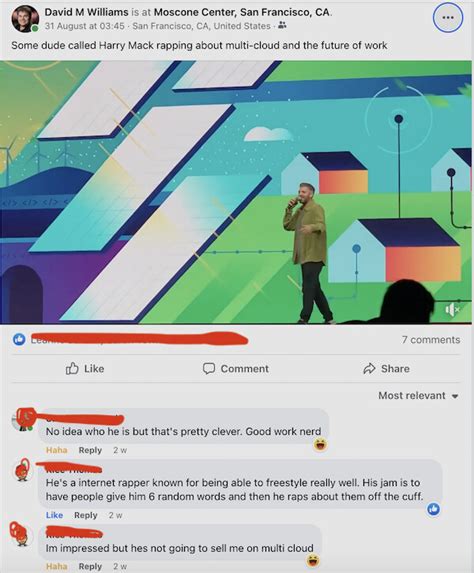Like the internet rapper comment

[x=54, y=515]
